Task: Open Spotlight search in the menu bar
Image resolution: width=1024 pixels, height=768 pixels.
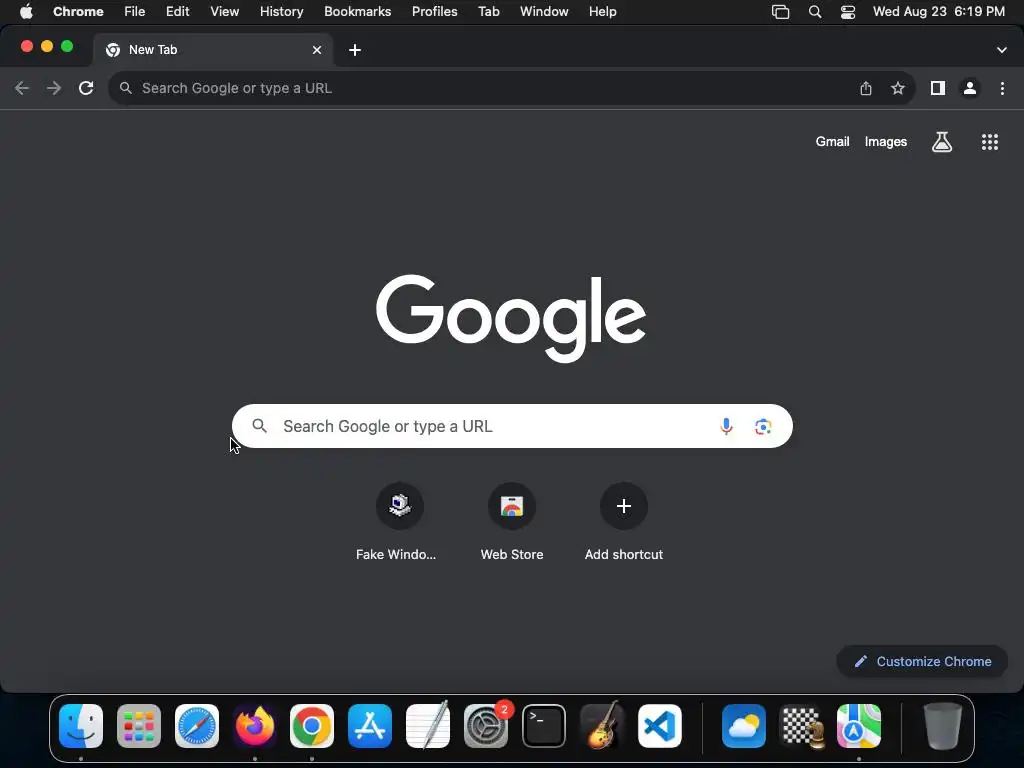Action: [814, 12]
